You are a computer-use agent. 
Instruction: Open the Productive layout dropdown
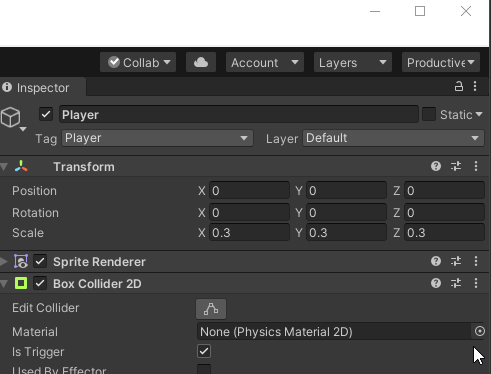point(441,62)
